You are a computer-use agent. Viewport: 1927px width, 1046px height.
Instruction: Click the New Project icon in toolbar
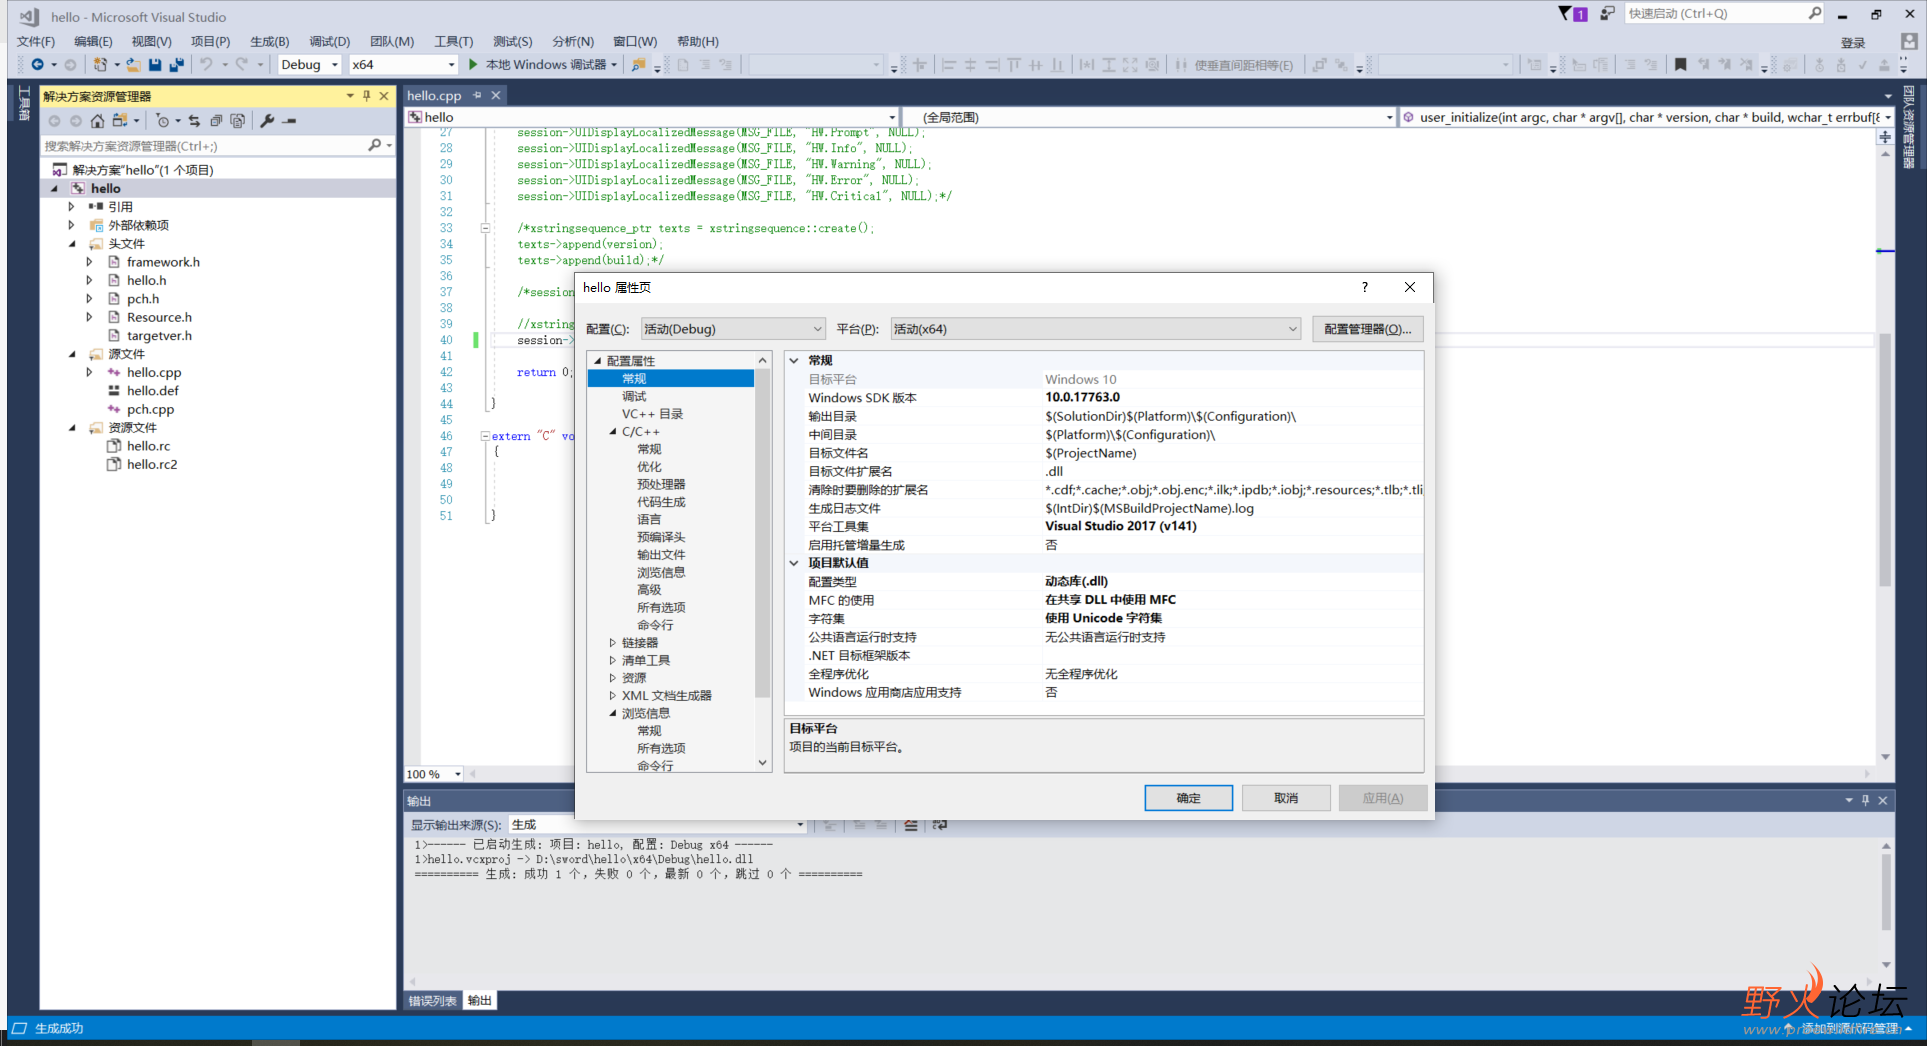[x=100, y=65]
